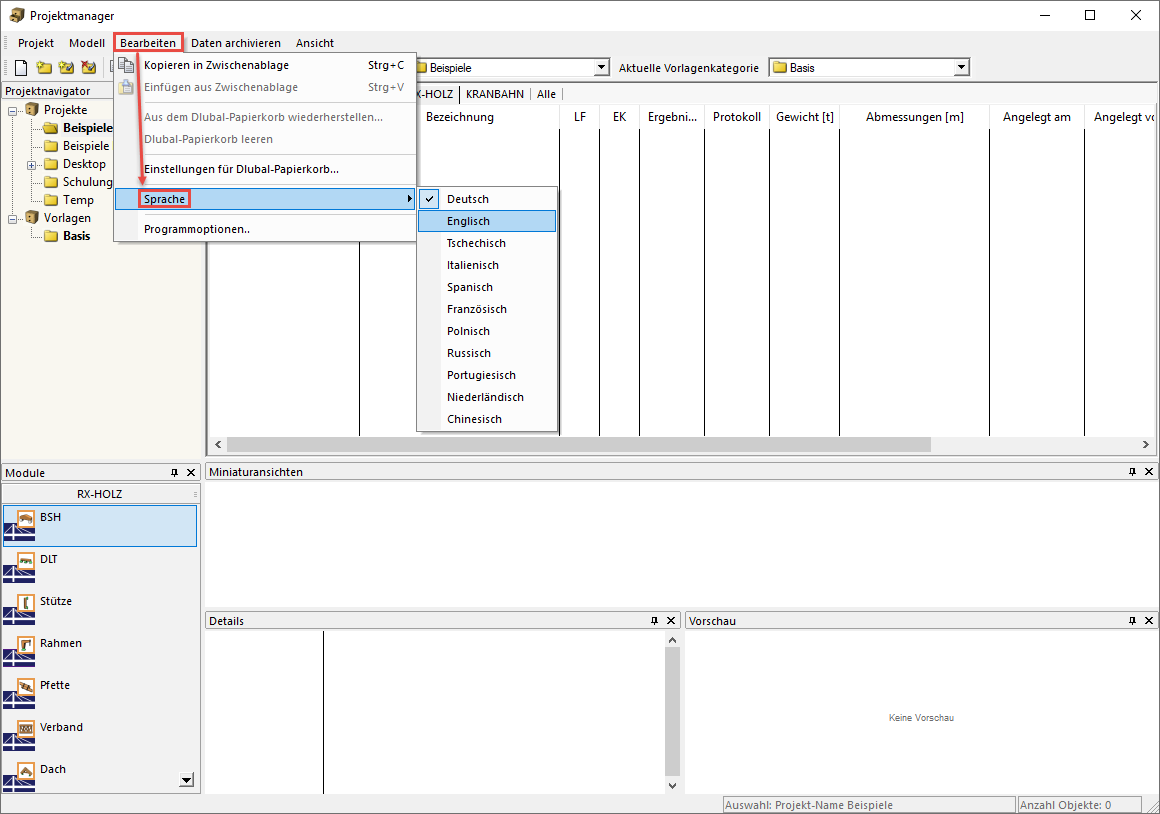This screenshot has height=814, width=1160.
Task: Open Programmoptionen menu entry
Action: point(266,229)
